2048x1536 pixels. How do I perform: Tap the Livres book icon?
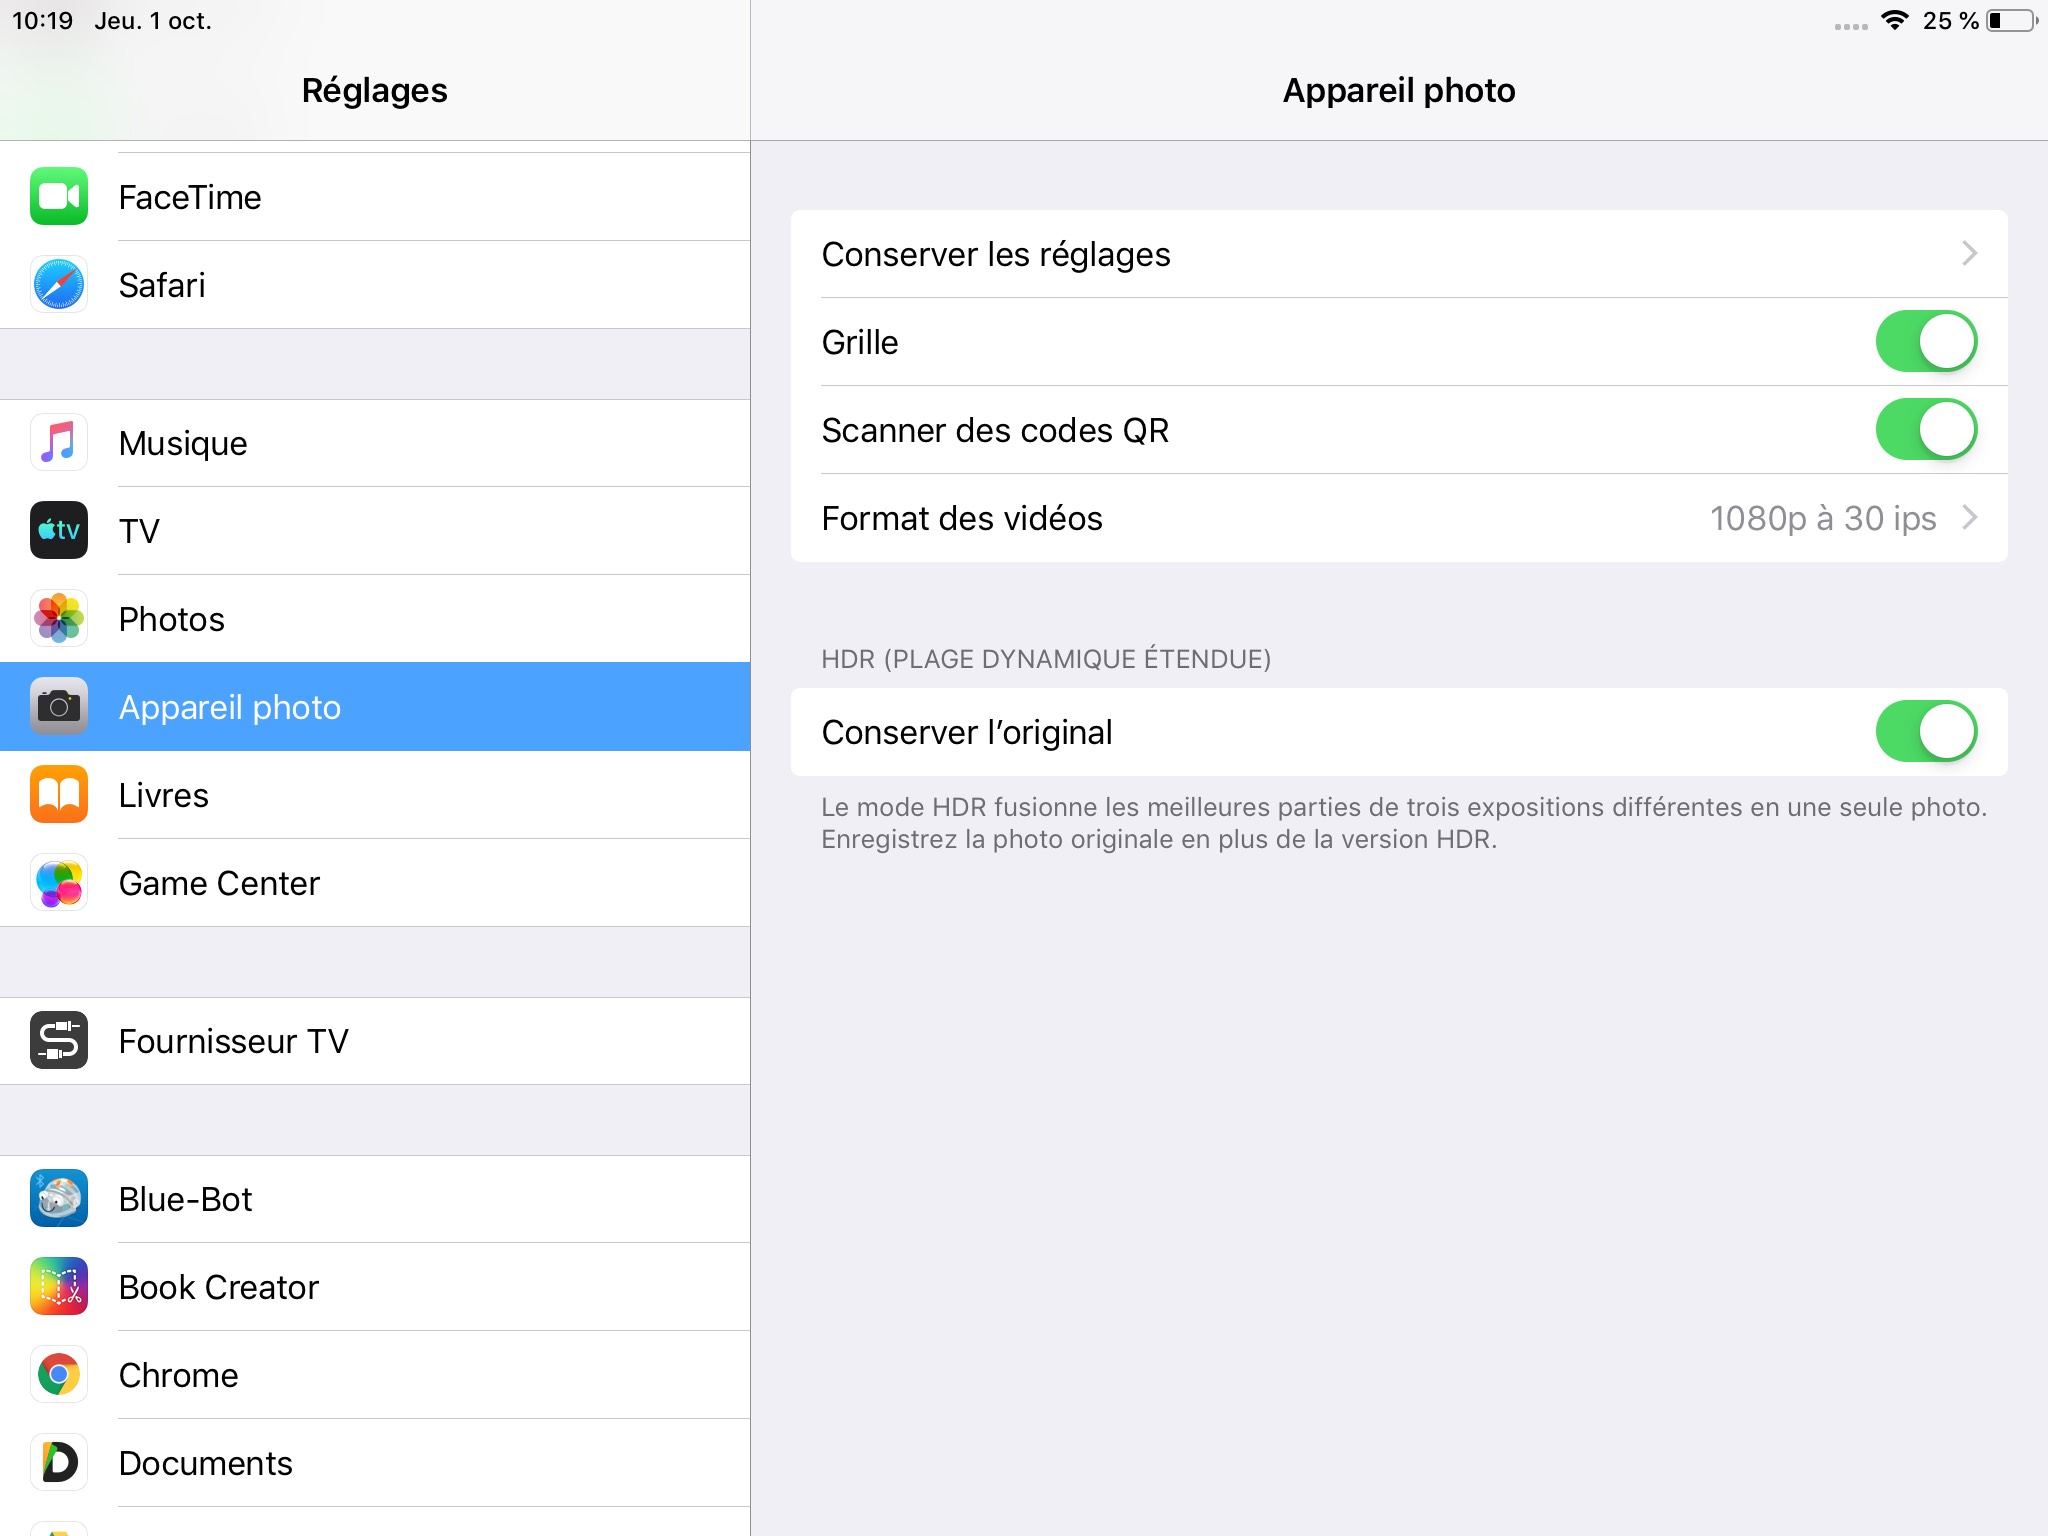point(59,795)
